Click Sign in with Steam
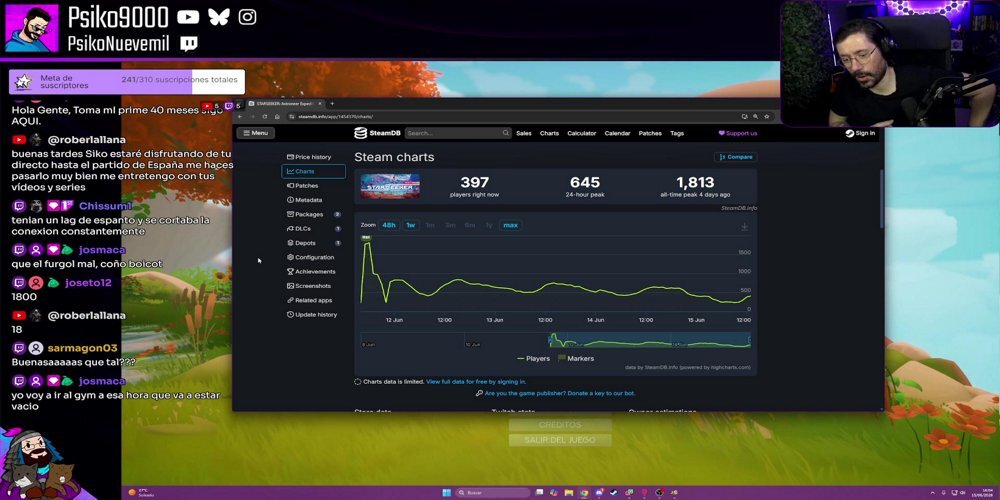The width and height of the screenshot is (1000, 500). point(860,133)
